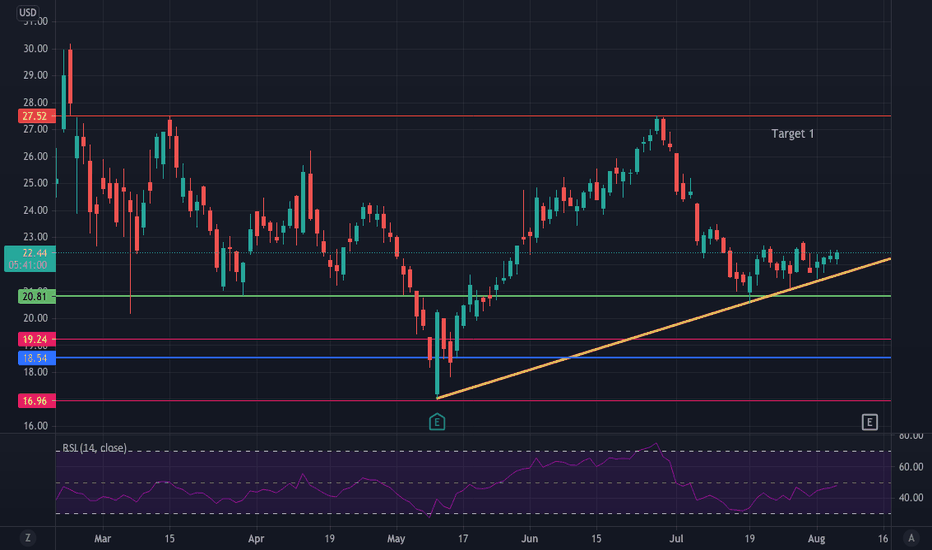
Task: Click the Mar label on time axis
Action: pyautogui.click(x=102, y=539)
